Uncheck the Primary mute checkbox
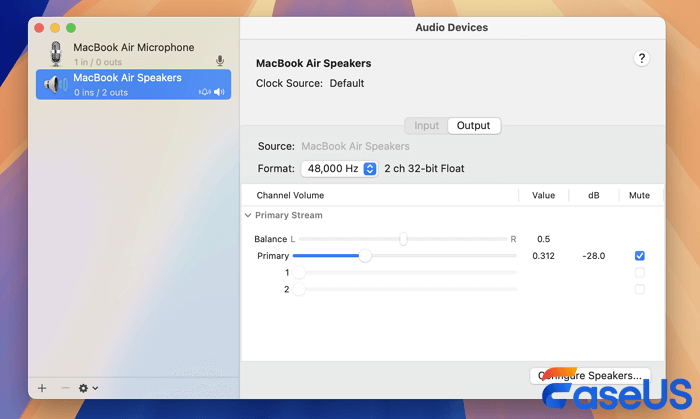Viewport: 700px width, 419px height. [x=640, y=256]
